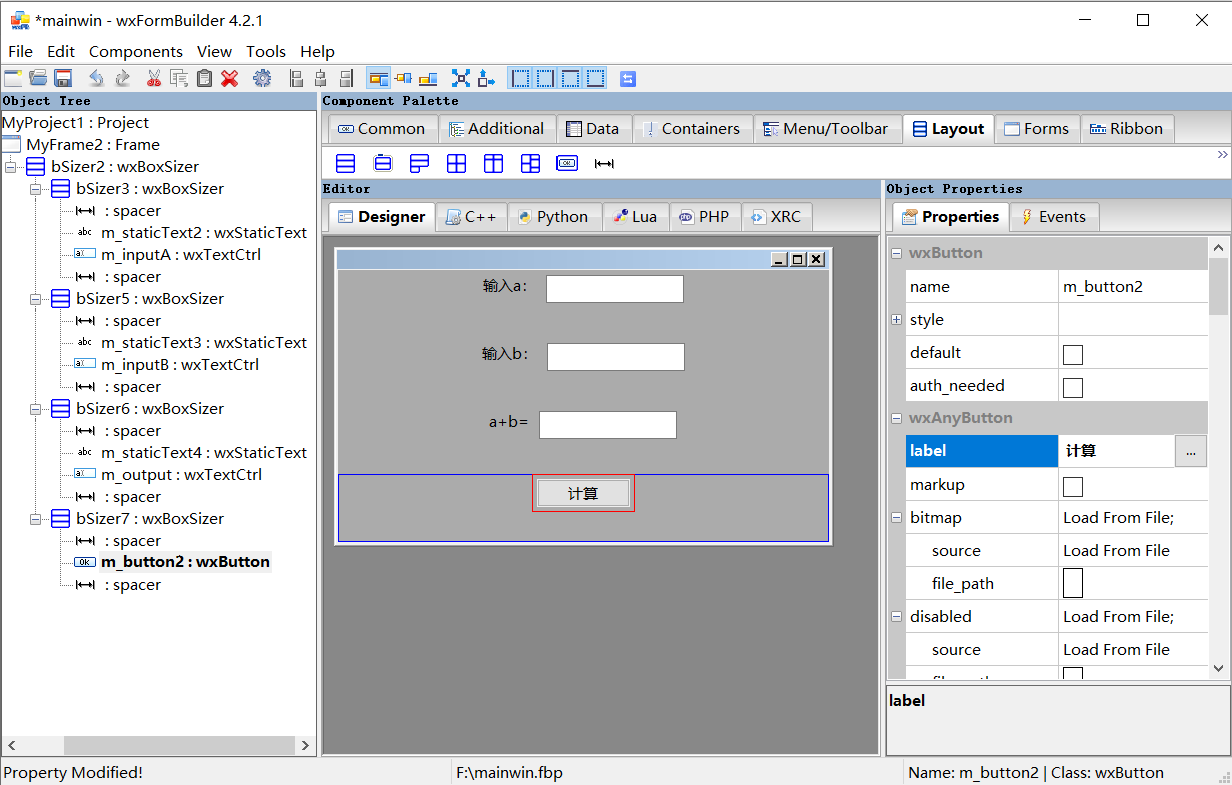Collapse the bSizer3 tree node

coord(35,188)
